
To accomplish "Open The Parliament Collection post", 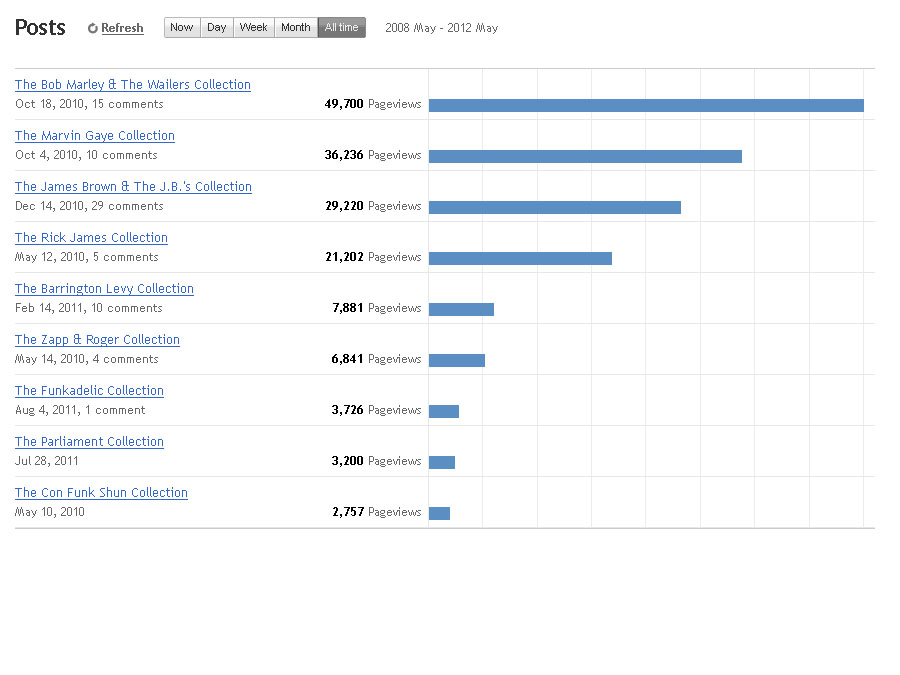I will (90, 442).
